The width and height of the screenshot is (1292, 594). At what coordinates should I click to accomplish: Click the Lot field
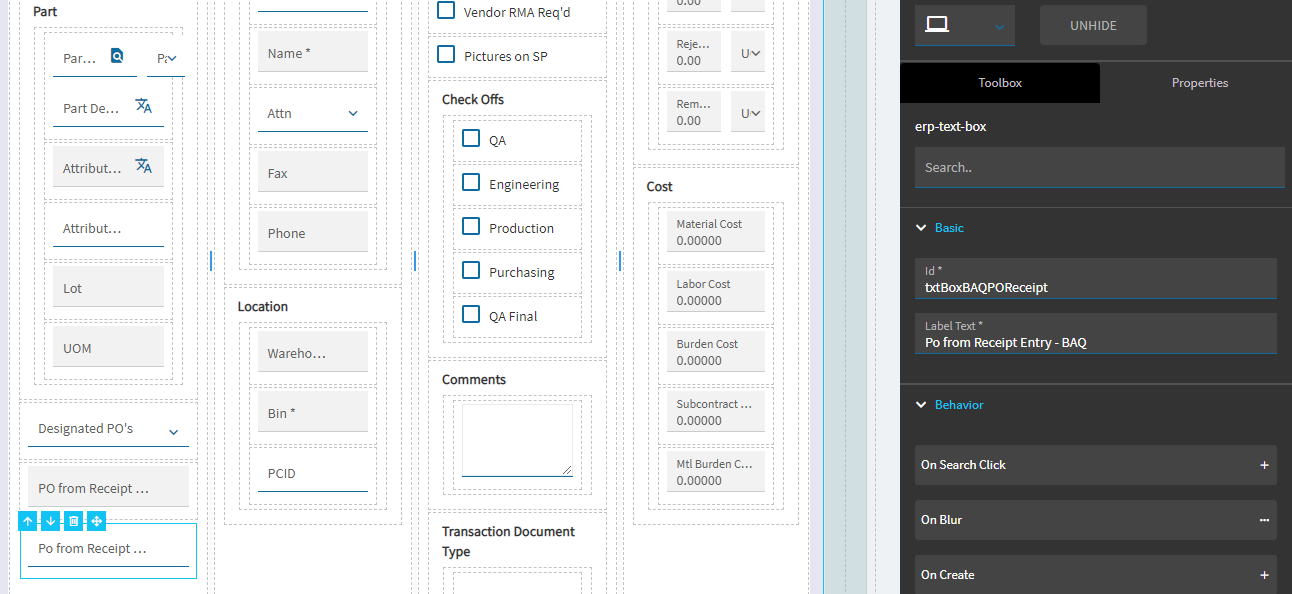[x=108, y=287]
